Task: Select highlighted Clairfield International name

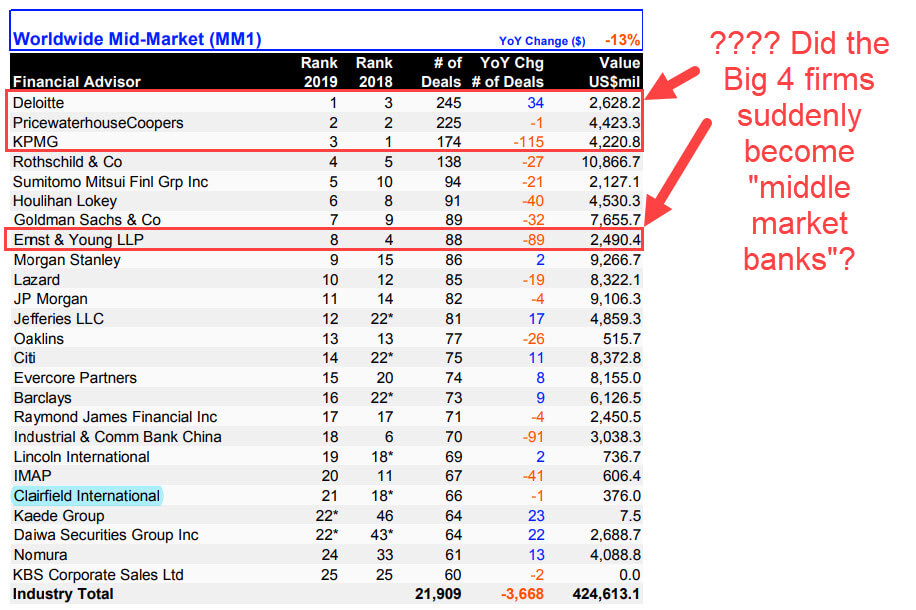Action: (x=87, y=496)
